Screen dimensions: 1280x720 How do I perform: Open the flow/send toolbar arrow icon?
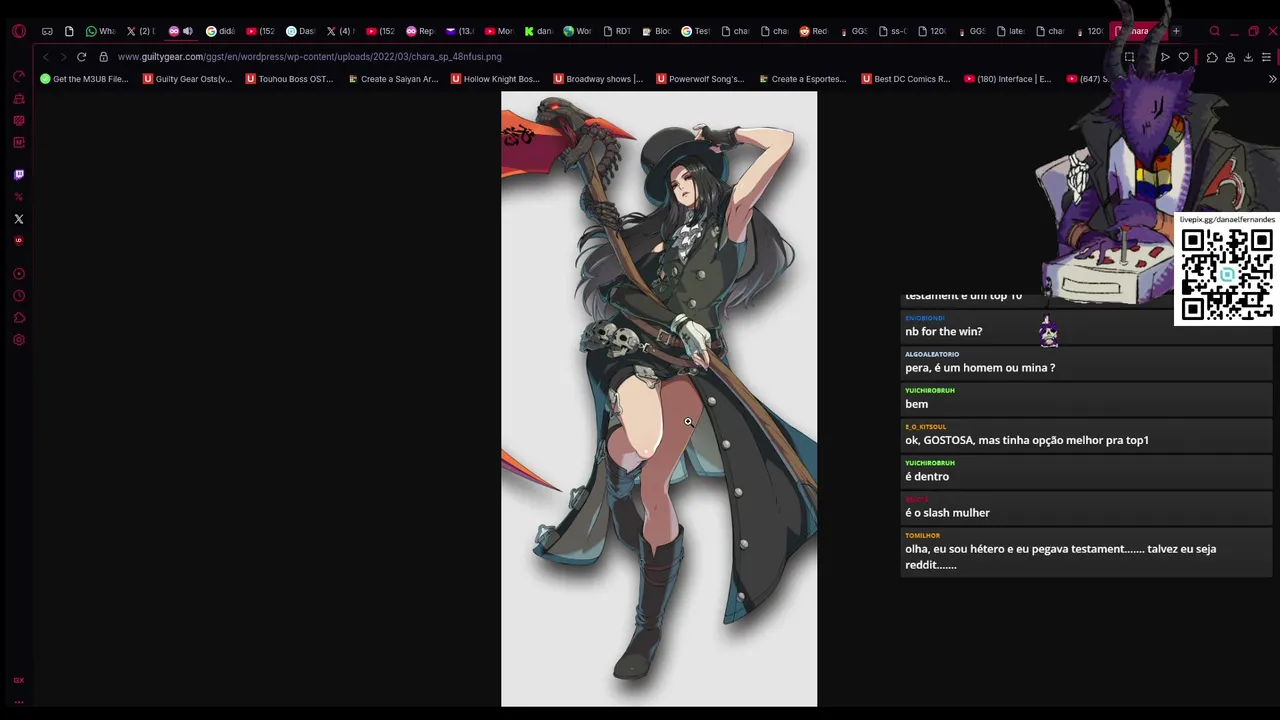click(1165, 57)
